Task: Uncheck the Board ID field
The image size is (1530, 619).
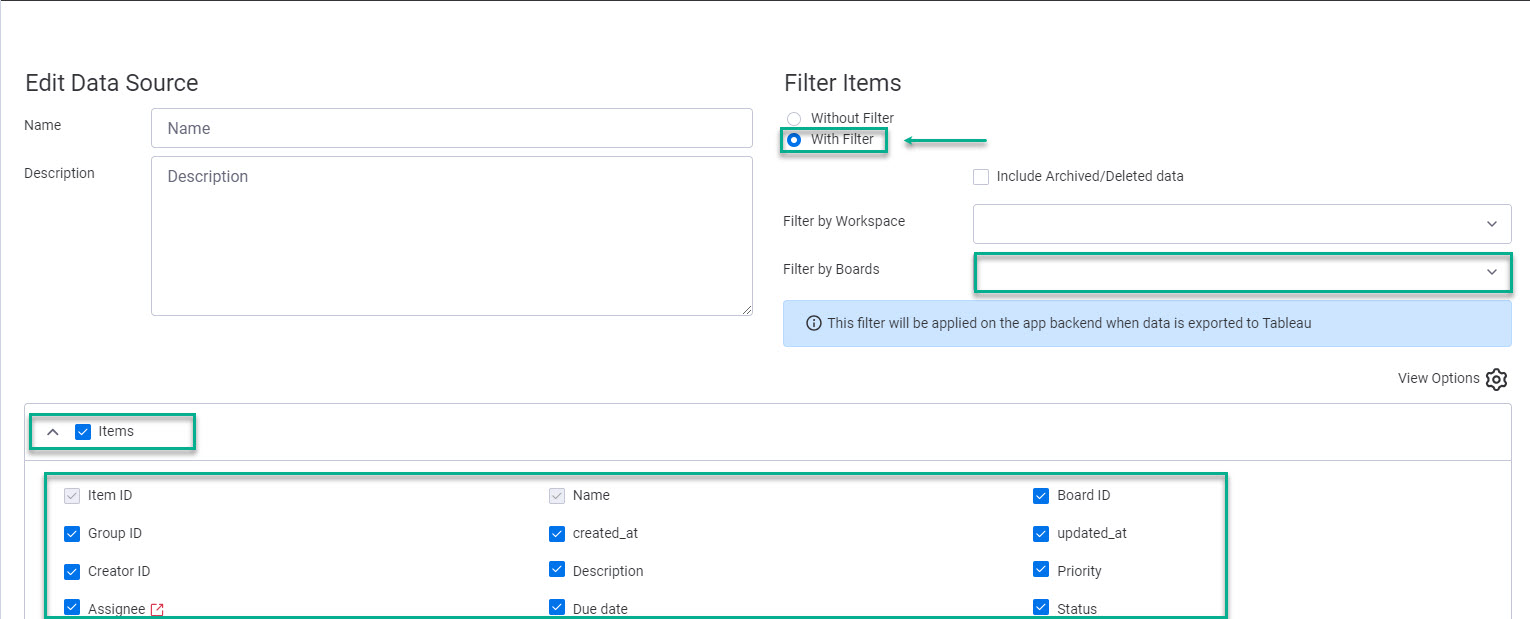Action: coord(1041,496)
